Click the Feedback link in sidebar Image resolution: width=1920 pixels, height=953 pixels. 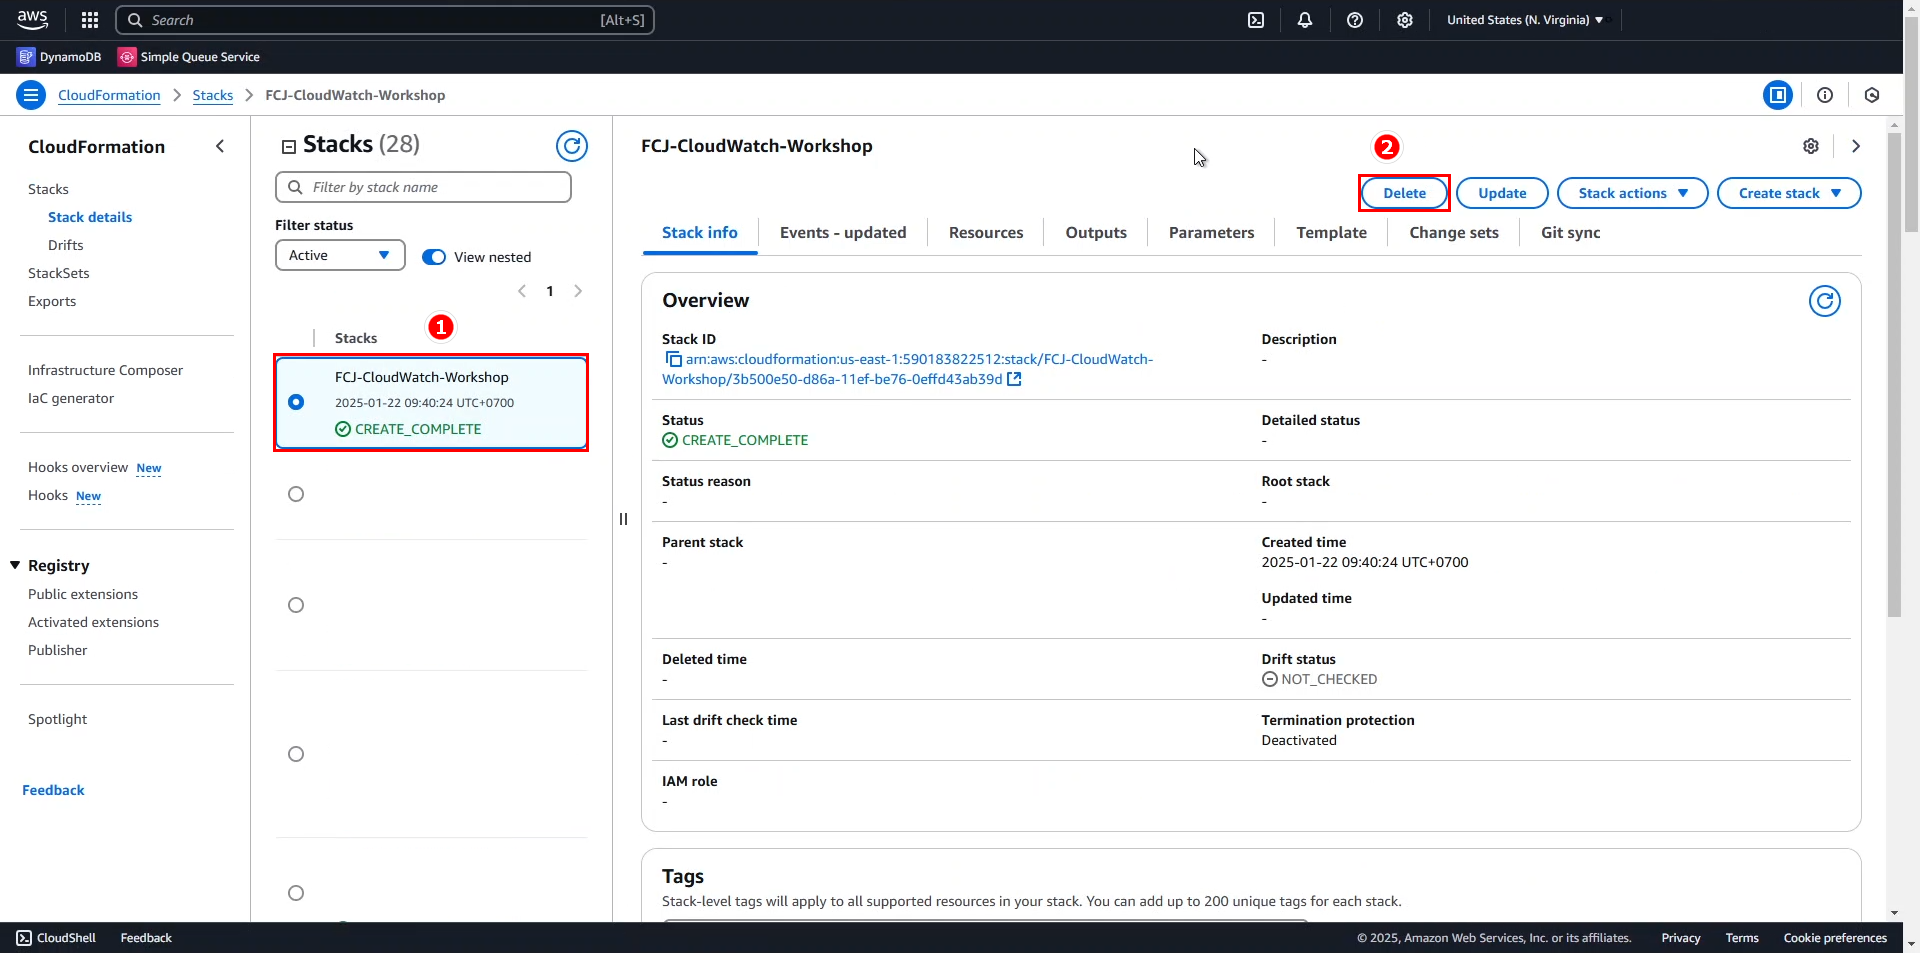click(53, 790)
